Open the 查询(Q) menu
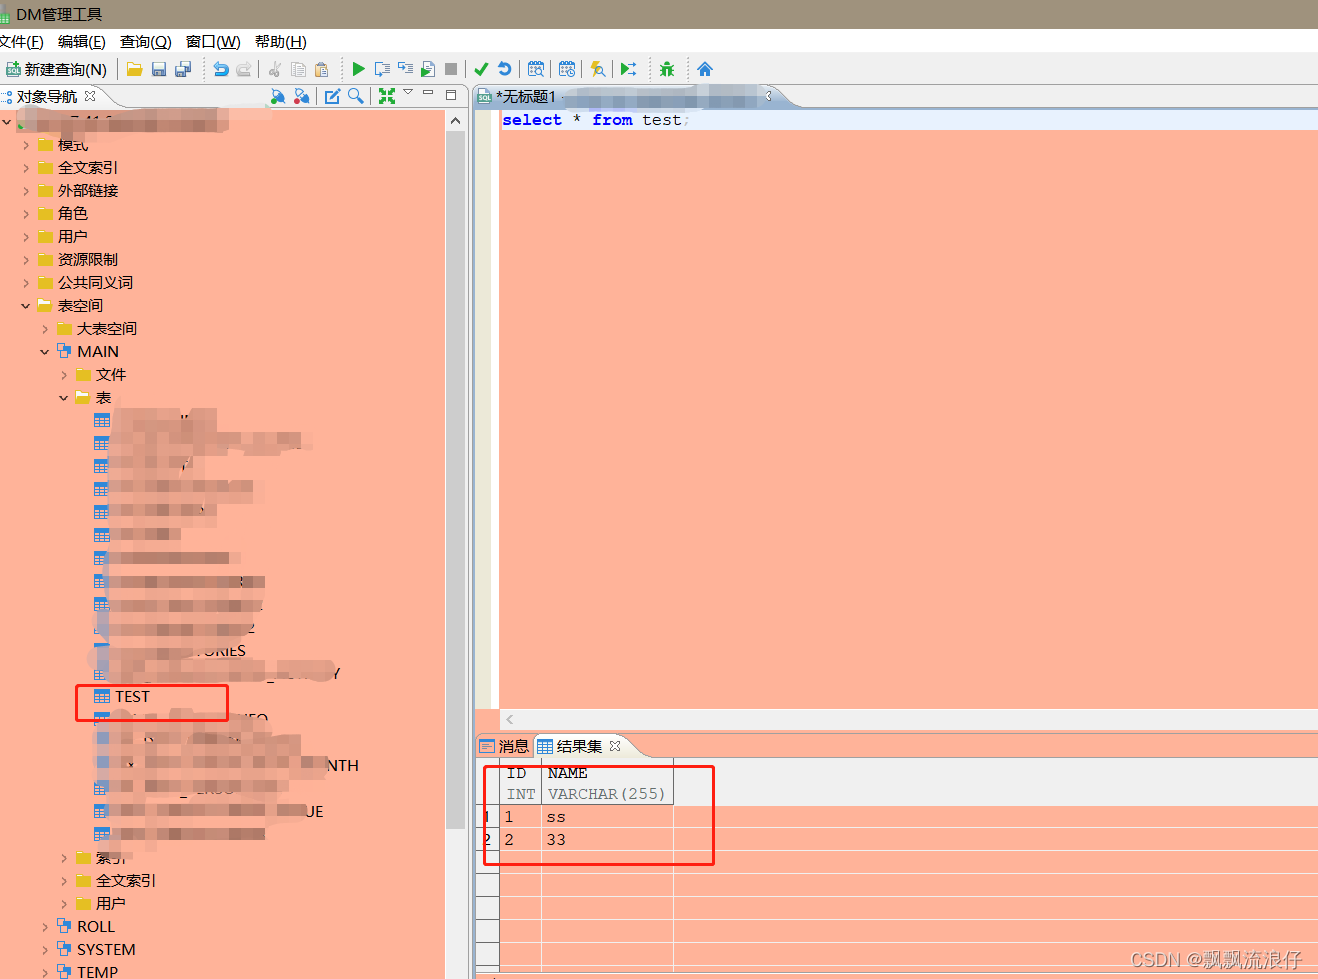This screenshot has height=979, width=1318. pyautogui.click(x=146, y=41)
